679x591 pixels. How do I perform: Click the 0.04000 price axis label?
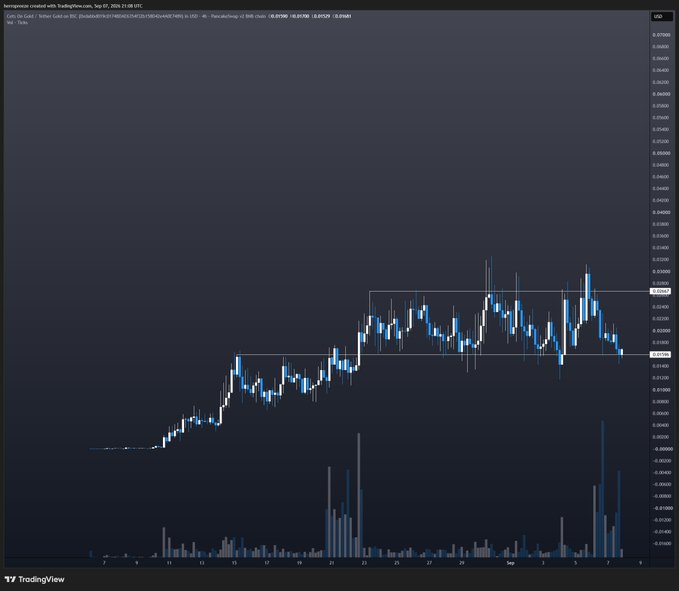pyautogui.click(x=661, y=212)
